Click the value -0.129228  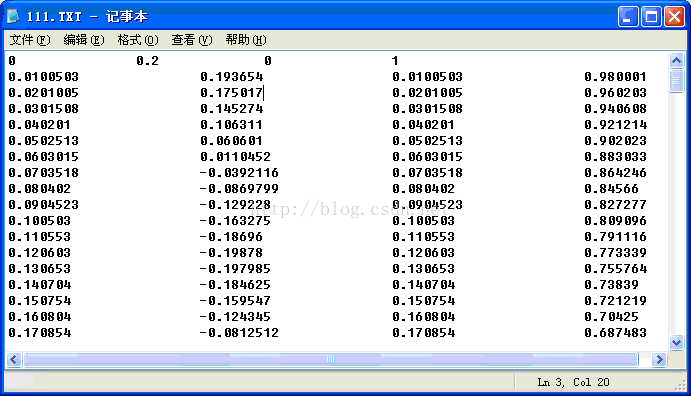pos(235,205)
